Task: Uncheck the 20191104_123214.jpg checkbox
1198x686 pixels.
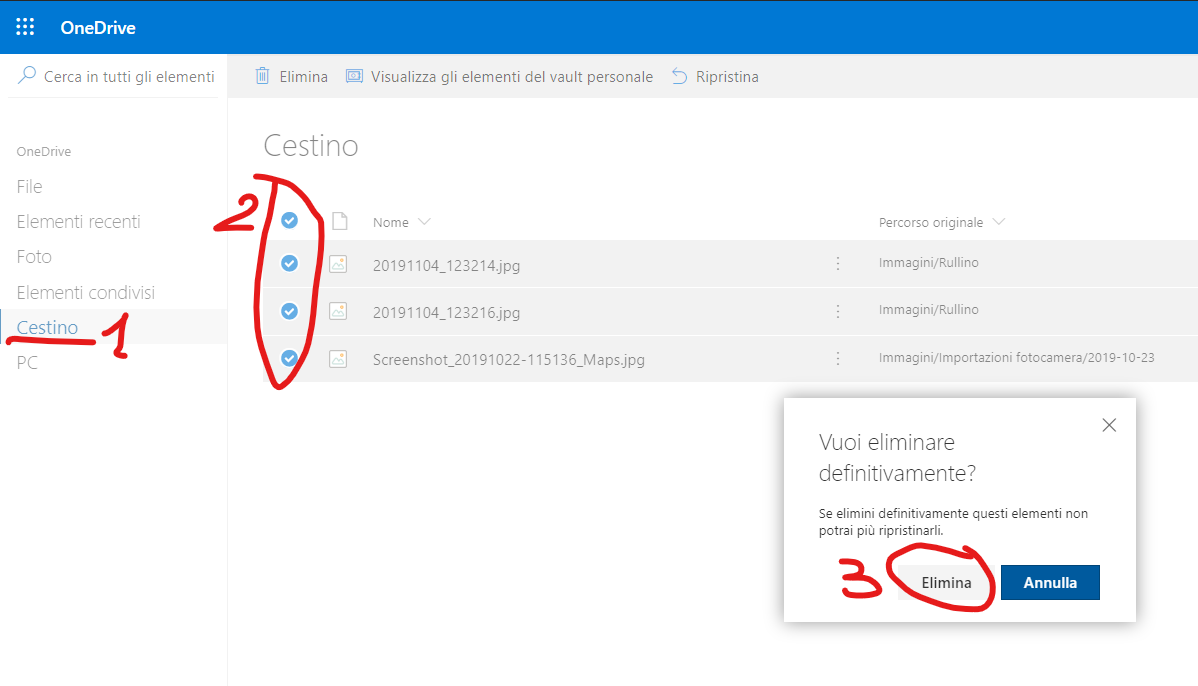Action: pos(289,263)
